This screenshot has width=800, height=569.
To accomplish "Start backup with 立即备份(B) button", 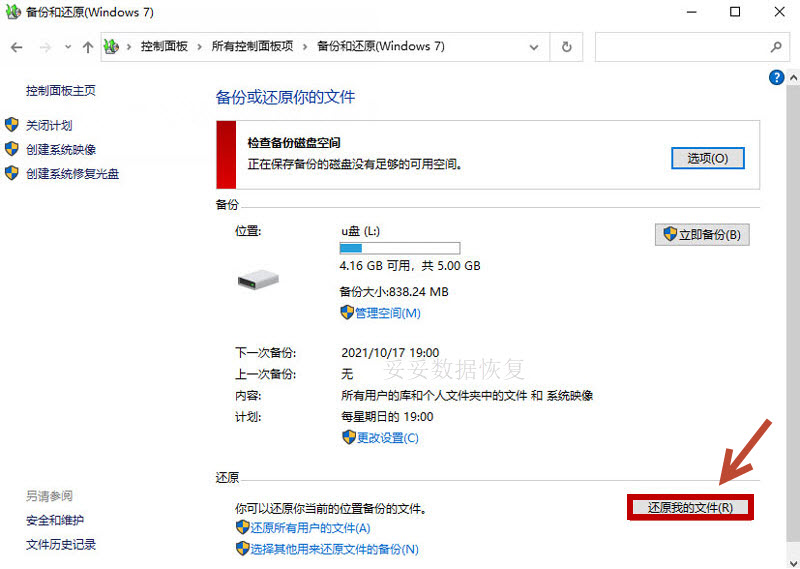I will coord(702,235).
